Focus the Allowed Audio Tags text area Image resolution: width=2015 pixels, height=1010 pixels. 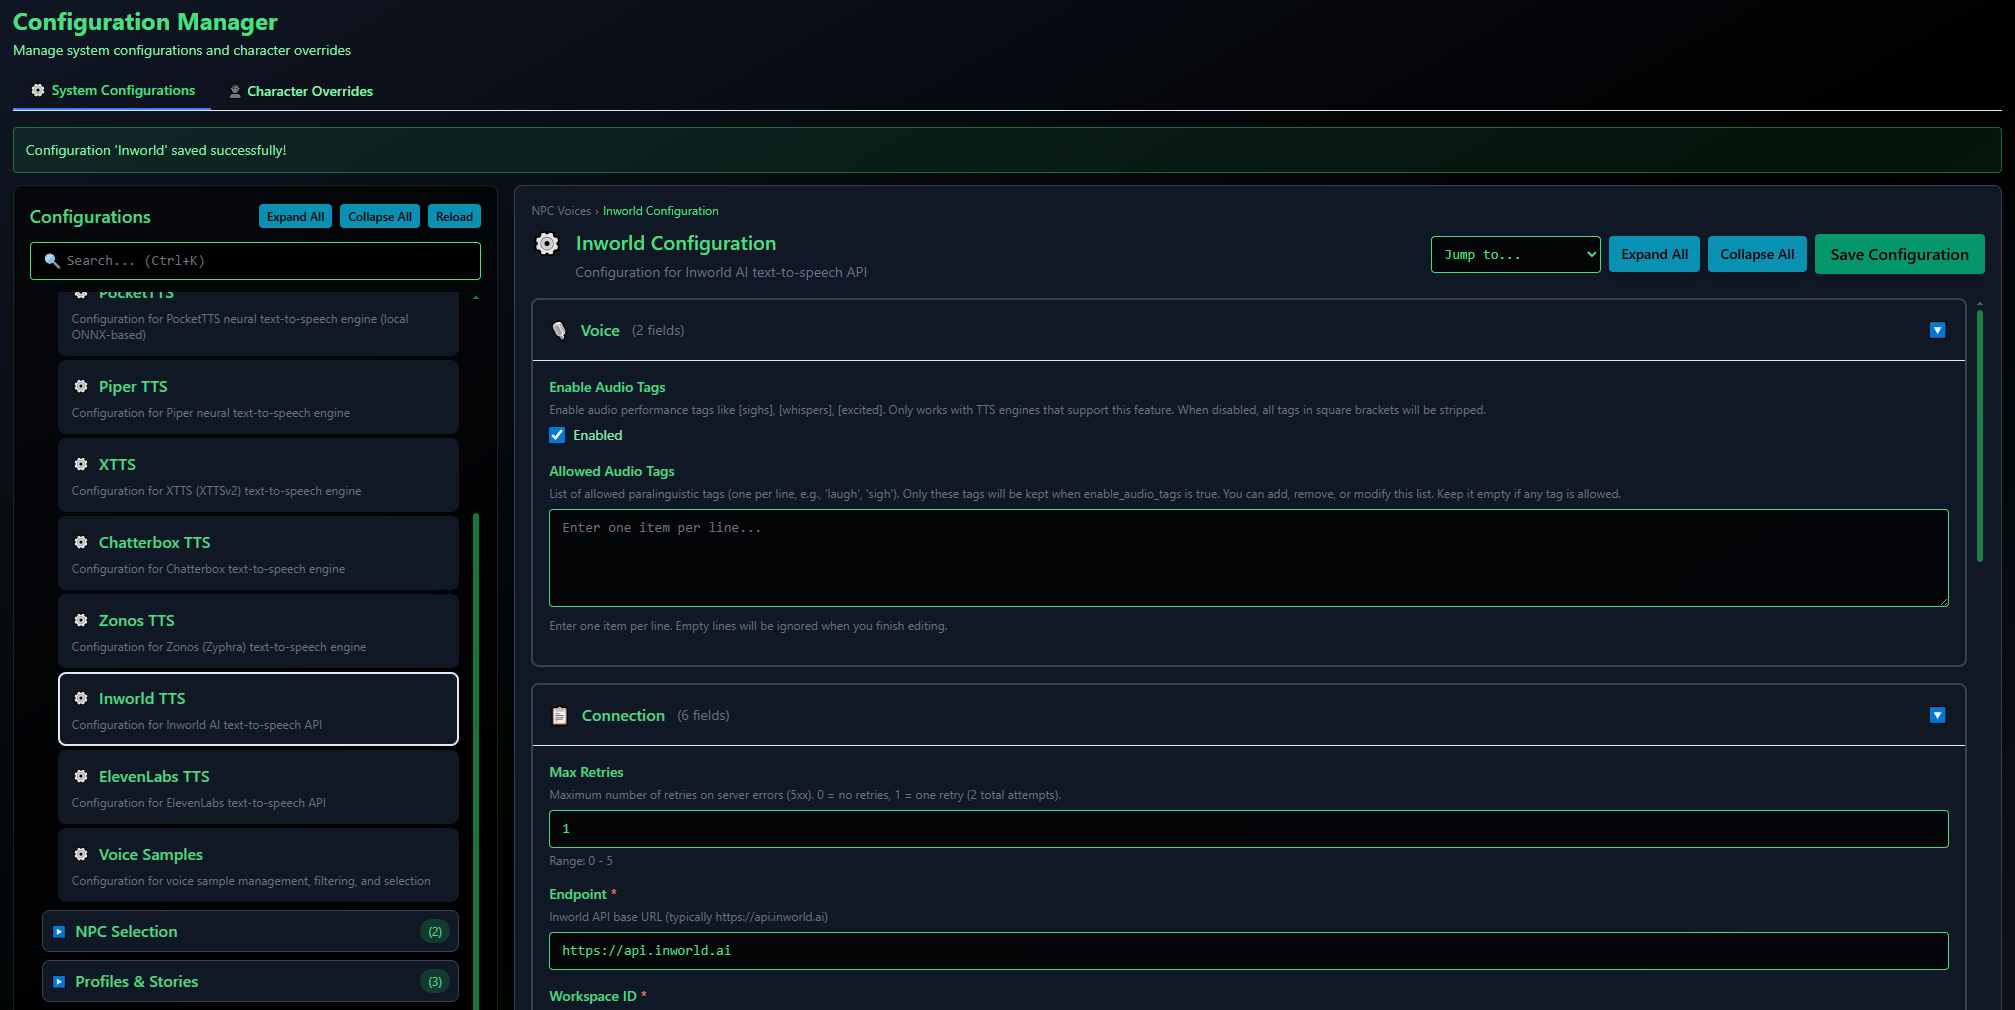(x=1248, y=557)
